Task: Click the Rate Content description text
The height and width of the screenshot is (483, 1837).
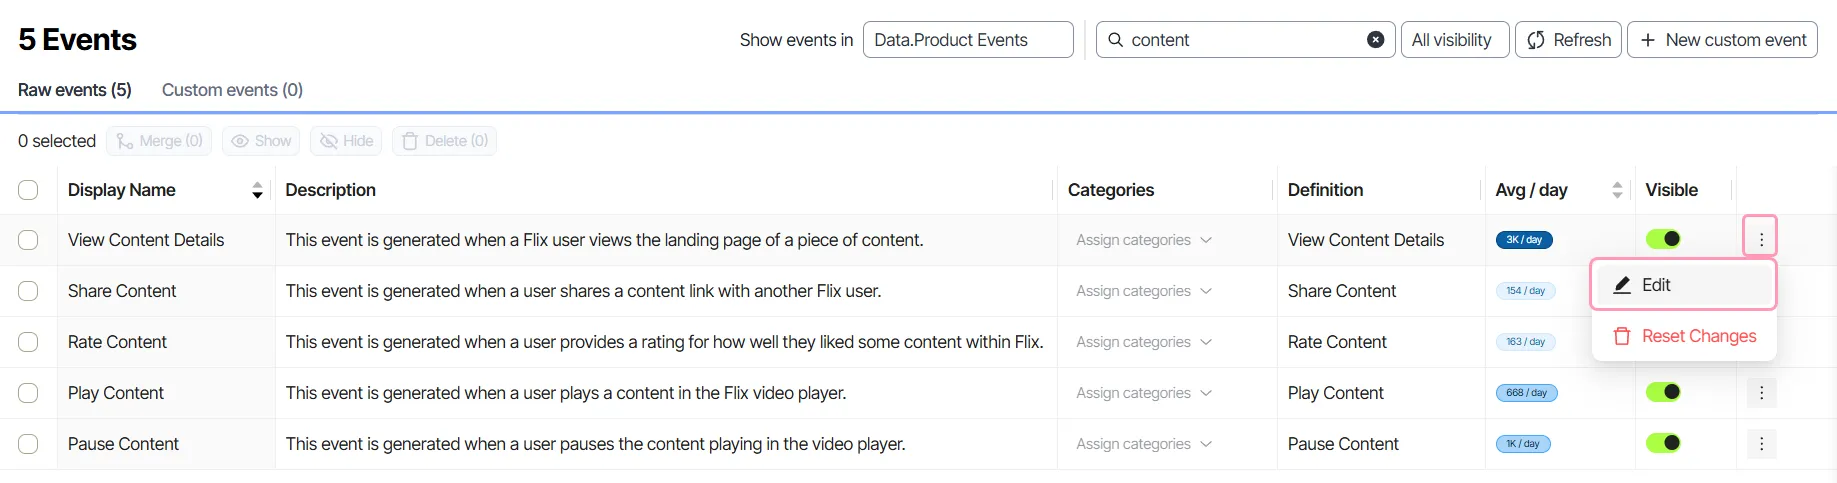Action: (x=665, y=342)
